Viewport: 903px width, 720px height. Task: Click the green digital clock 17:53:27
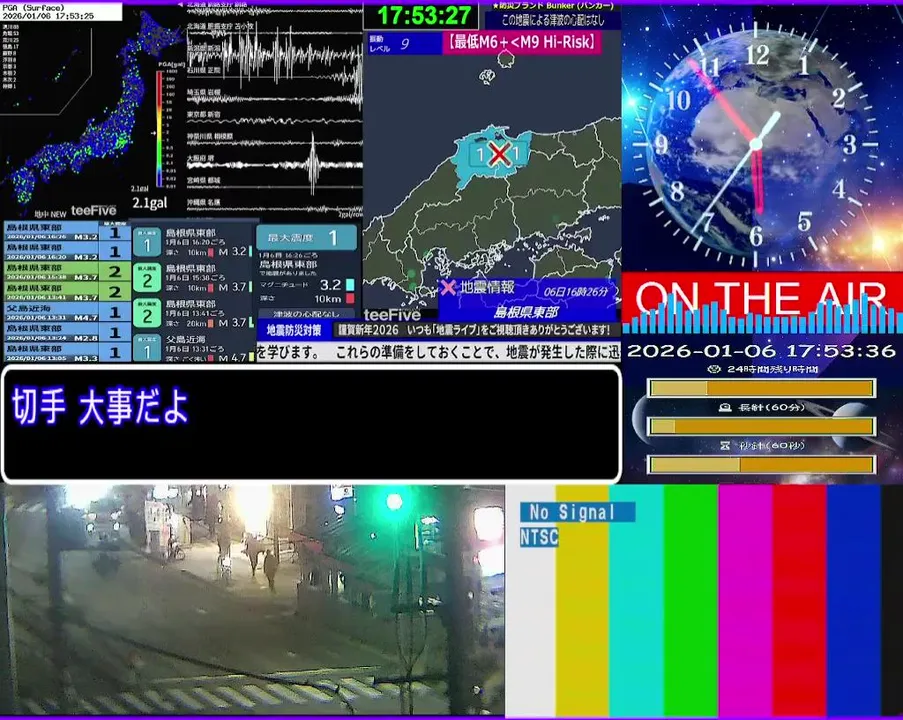click(423, 16)
